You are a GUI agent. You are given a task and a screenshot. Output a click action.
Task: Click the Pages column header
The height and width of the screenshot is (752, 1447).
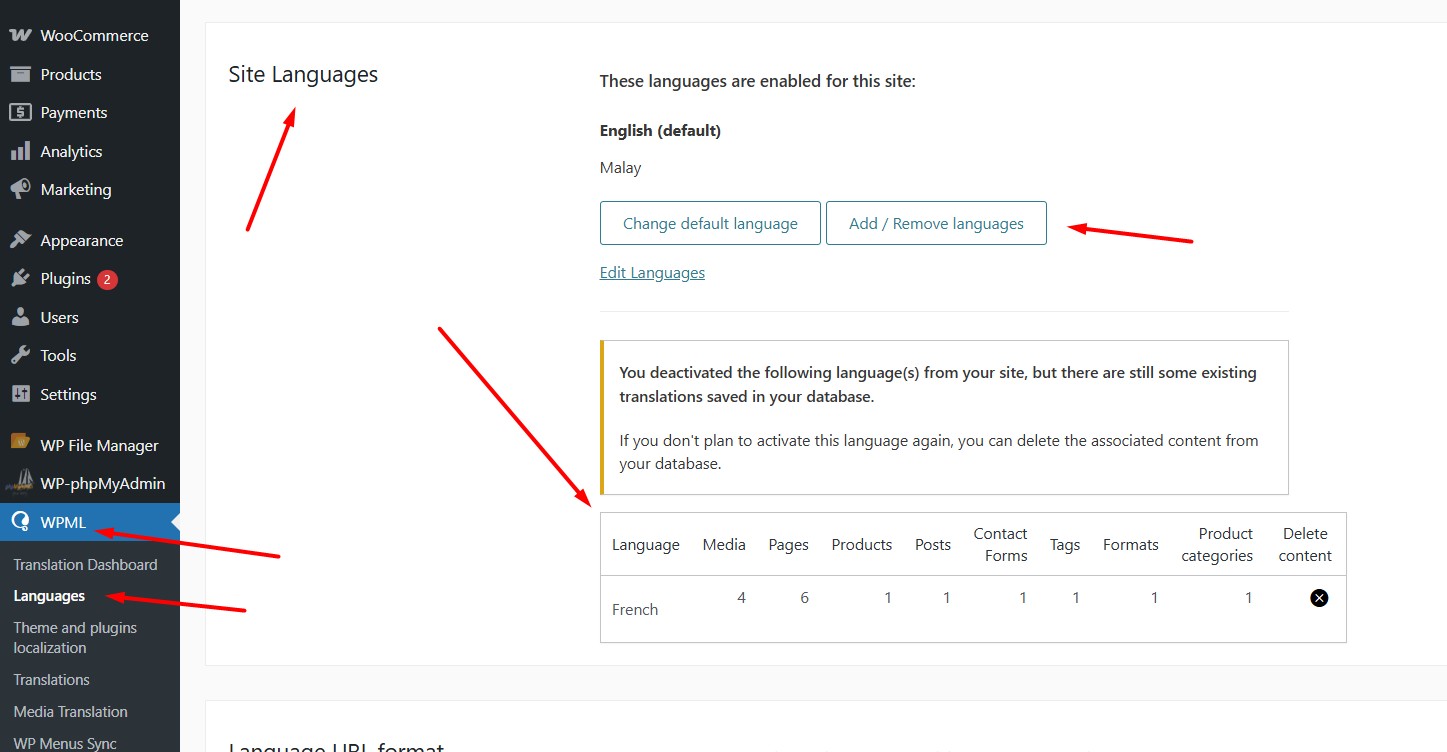[788, 545]
